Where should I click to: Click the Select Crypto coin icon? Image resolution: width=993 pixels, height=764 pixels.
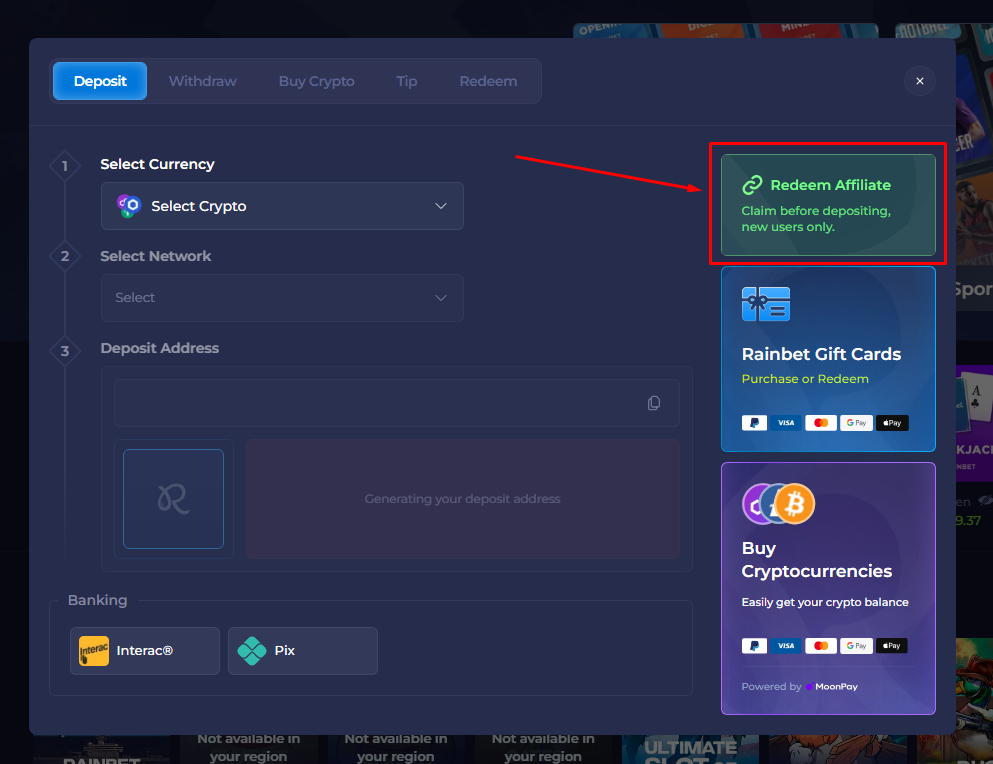click(x=130, y=206)
